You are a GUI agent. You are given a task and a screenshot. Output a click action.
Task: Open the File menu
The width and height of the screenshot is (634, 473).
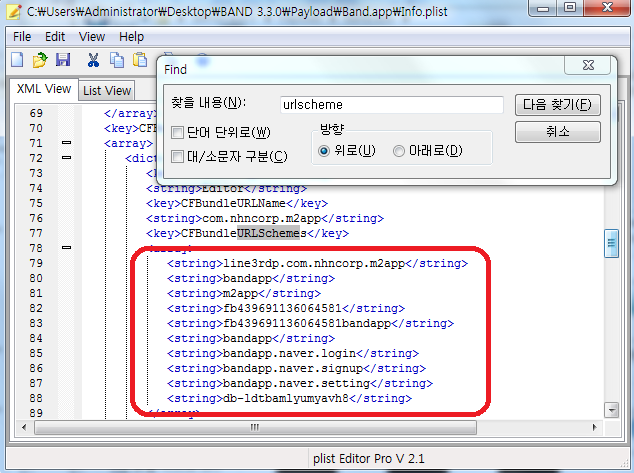22,37
